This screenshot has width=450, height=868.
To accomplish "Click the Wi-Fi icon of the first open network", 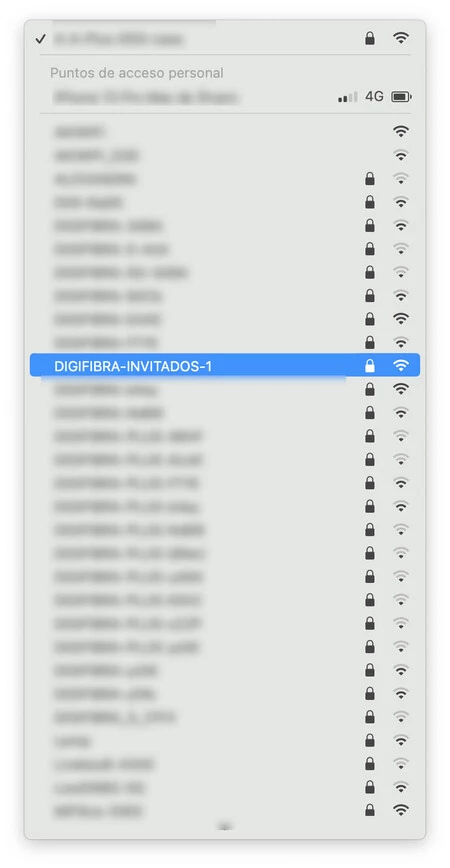I will tap(401, 131).
